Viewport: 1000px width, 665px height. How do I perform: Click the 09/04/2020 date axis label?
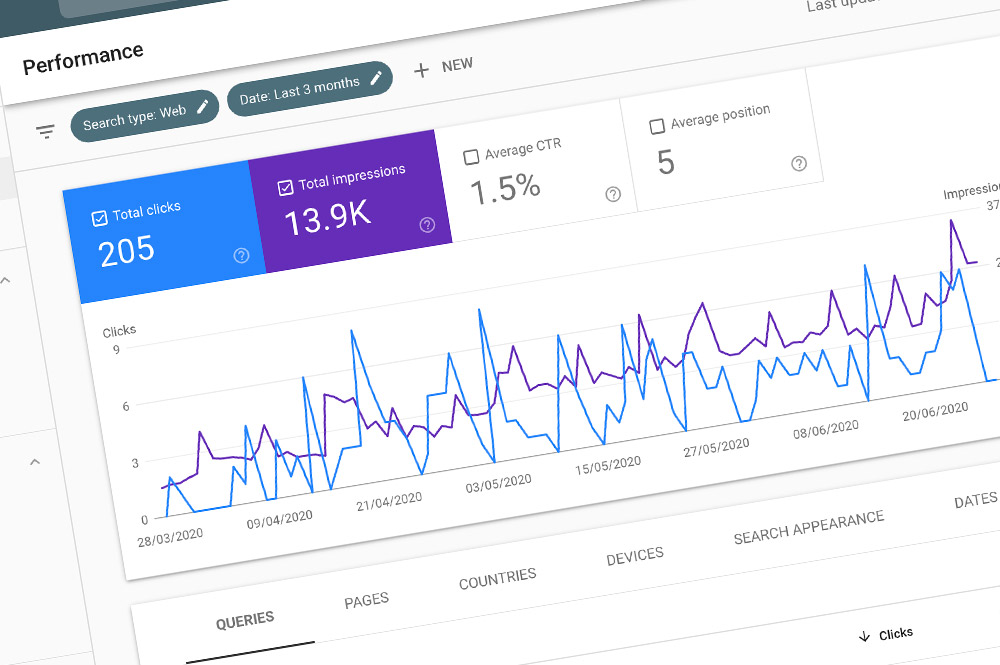tap(280, 519)
